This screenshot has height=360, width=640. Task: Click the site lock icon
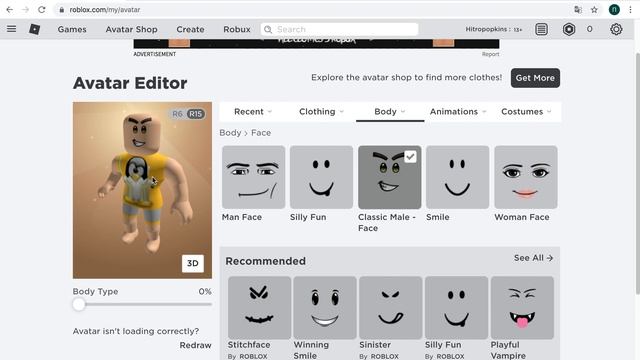click(x=62, y=9)
